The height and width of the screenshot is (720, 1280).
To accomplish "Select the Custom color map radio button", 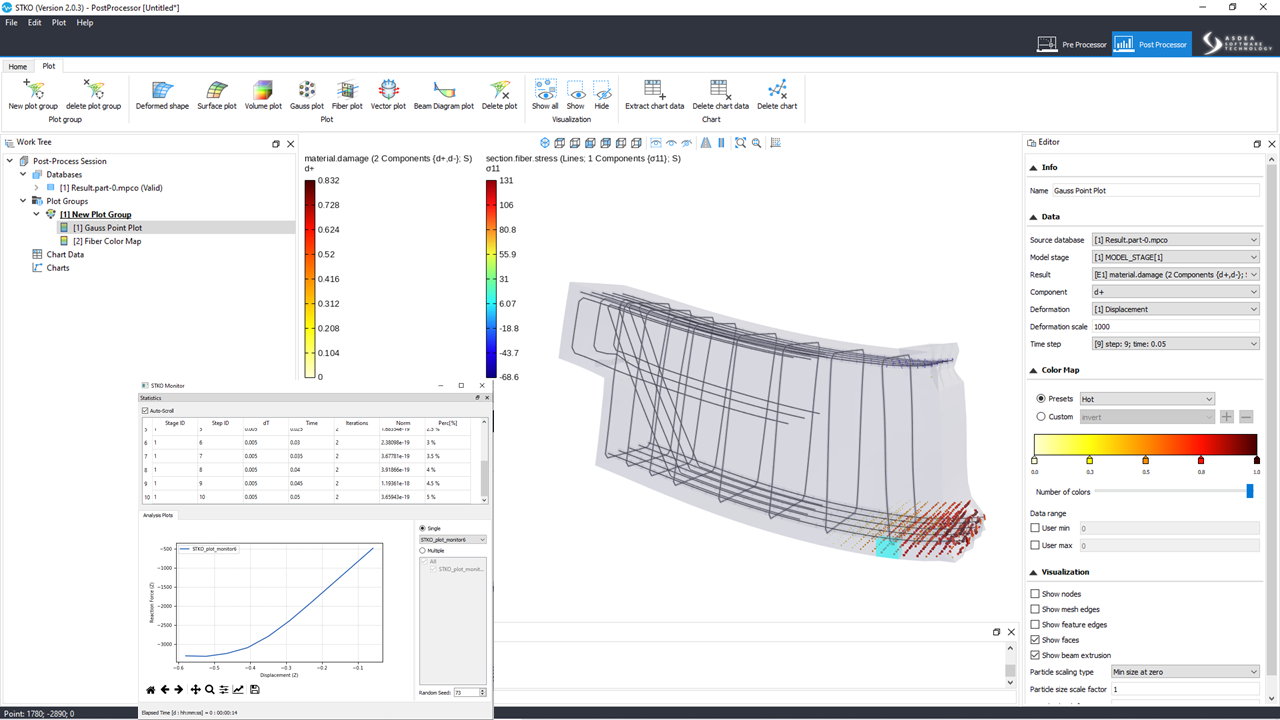I will [x=1041, y=416].
